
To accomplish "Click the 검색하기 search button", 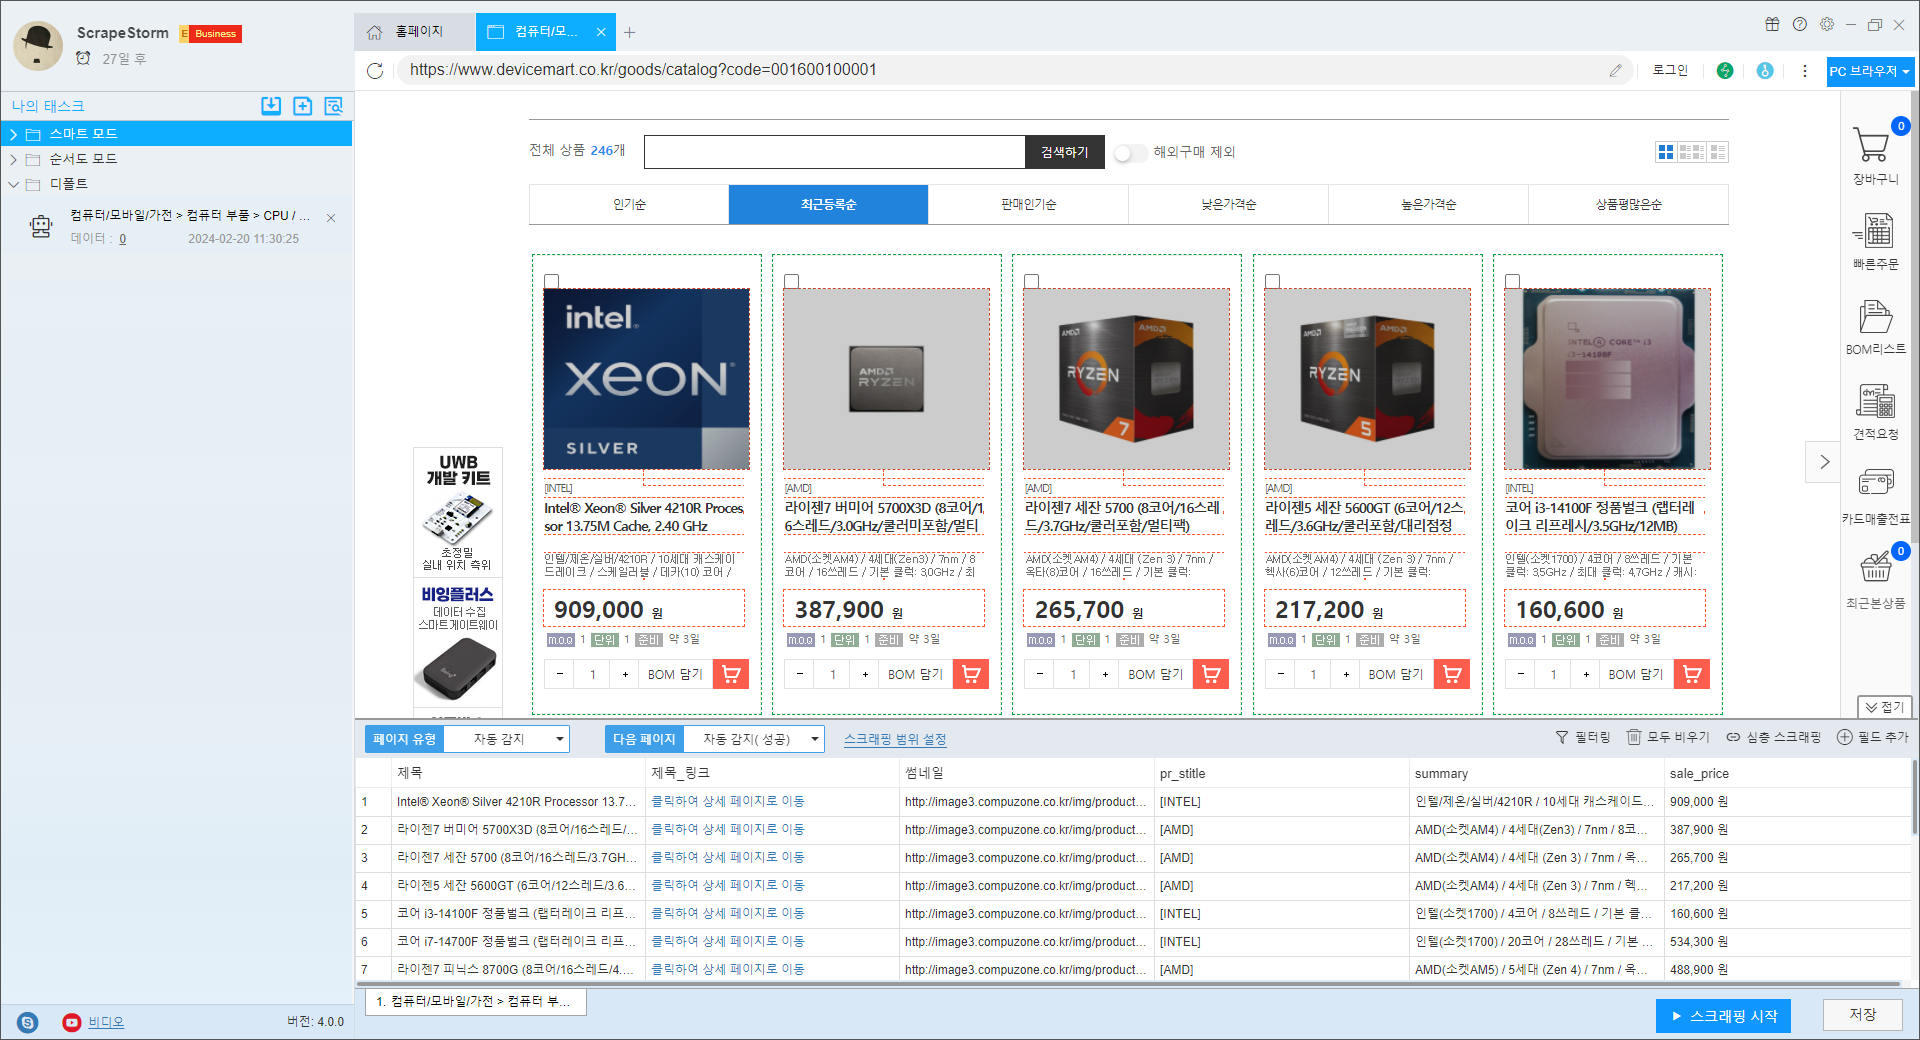I will (x=1065, y=152).
